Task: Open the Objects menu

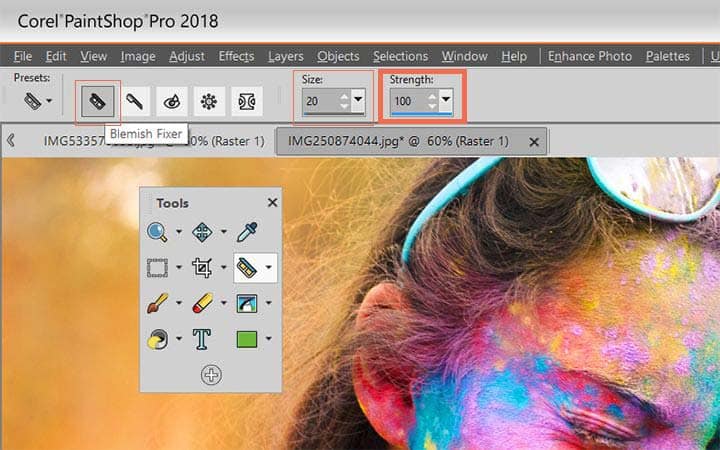Action: [x=338, y=56]
